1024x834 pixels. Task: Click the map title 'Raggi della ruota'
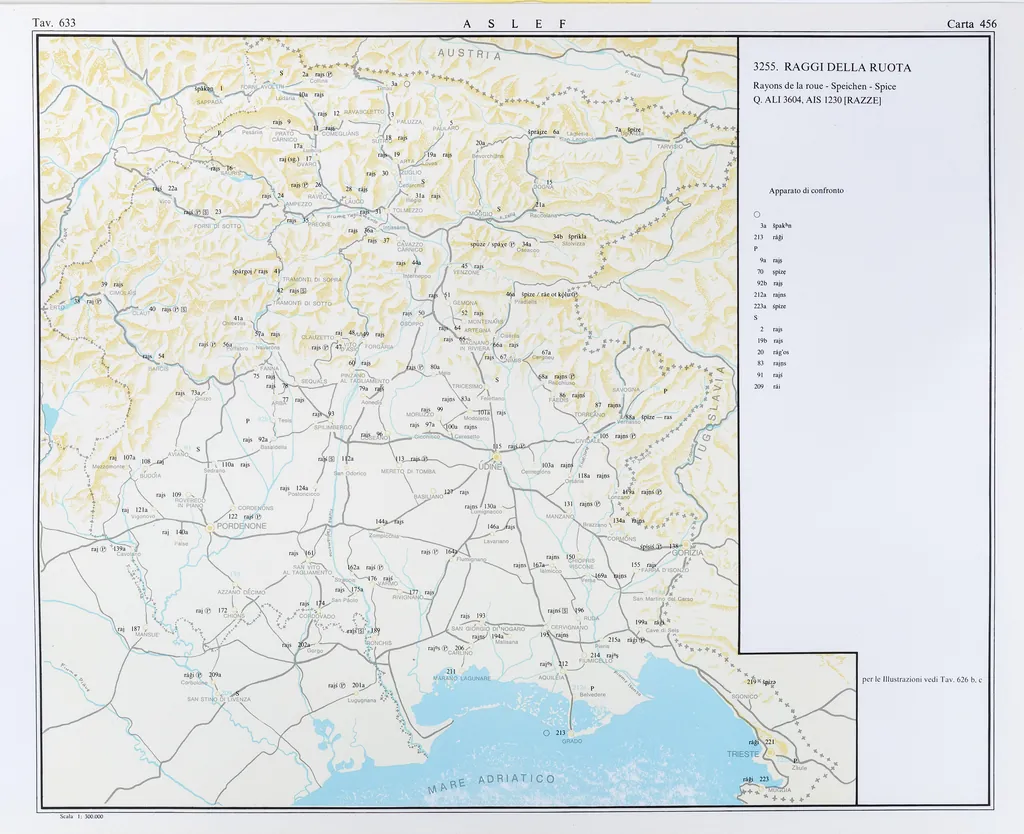(832, 67)
